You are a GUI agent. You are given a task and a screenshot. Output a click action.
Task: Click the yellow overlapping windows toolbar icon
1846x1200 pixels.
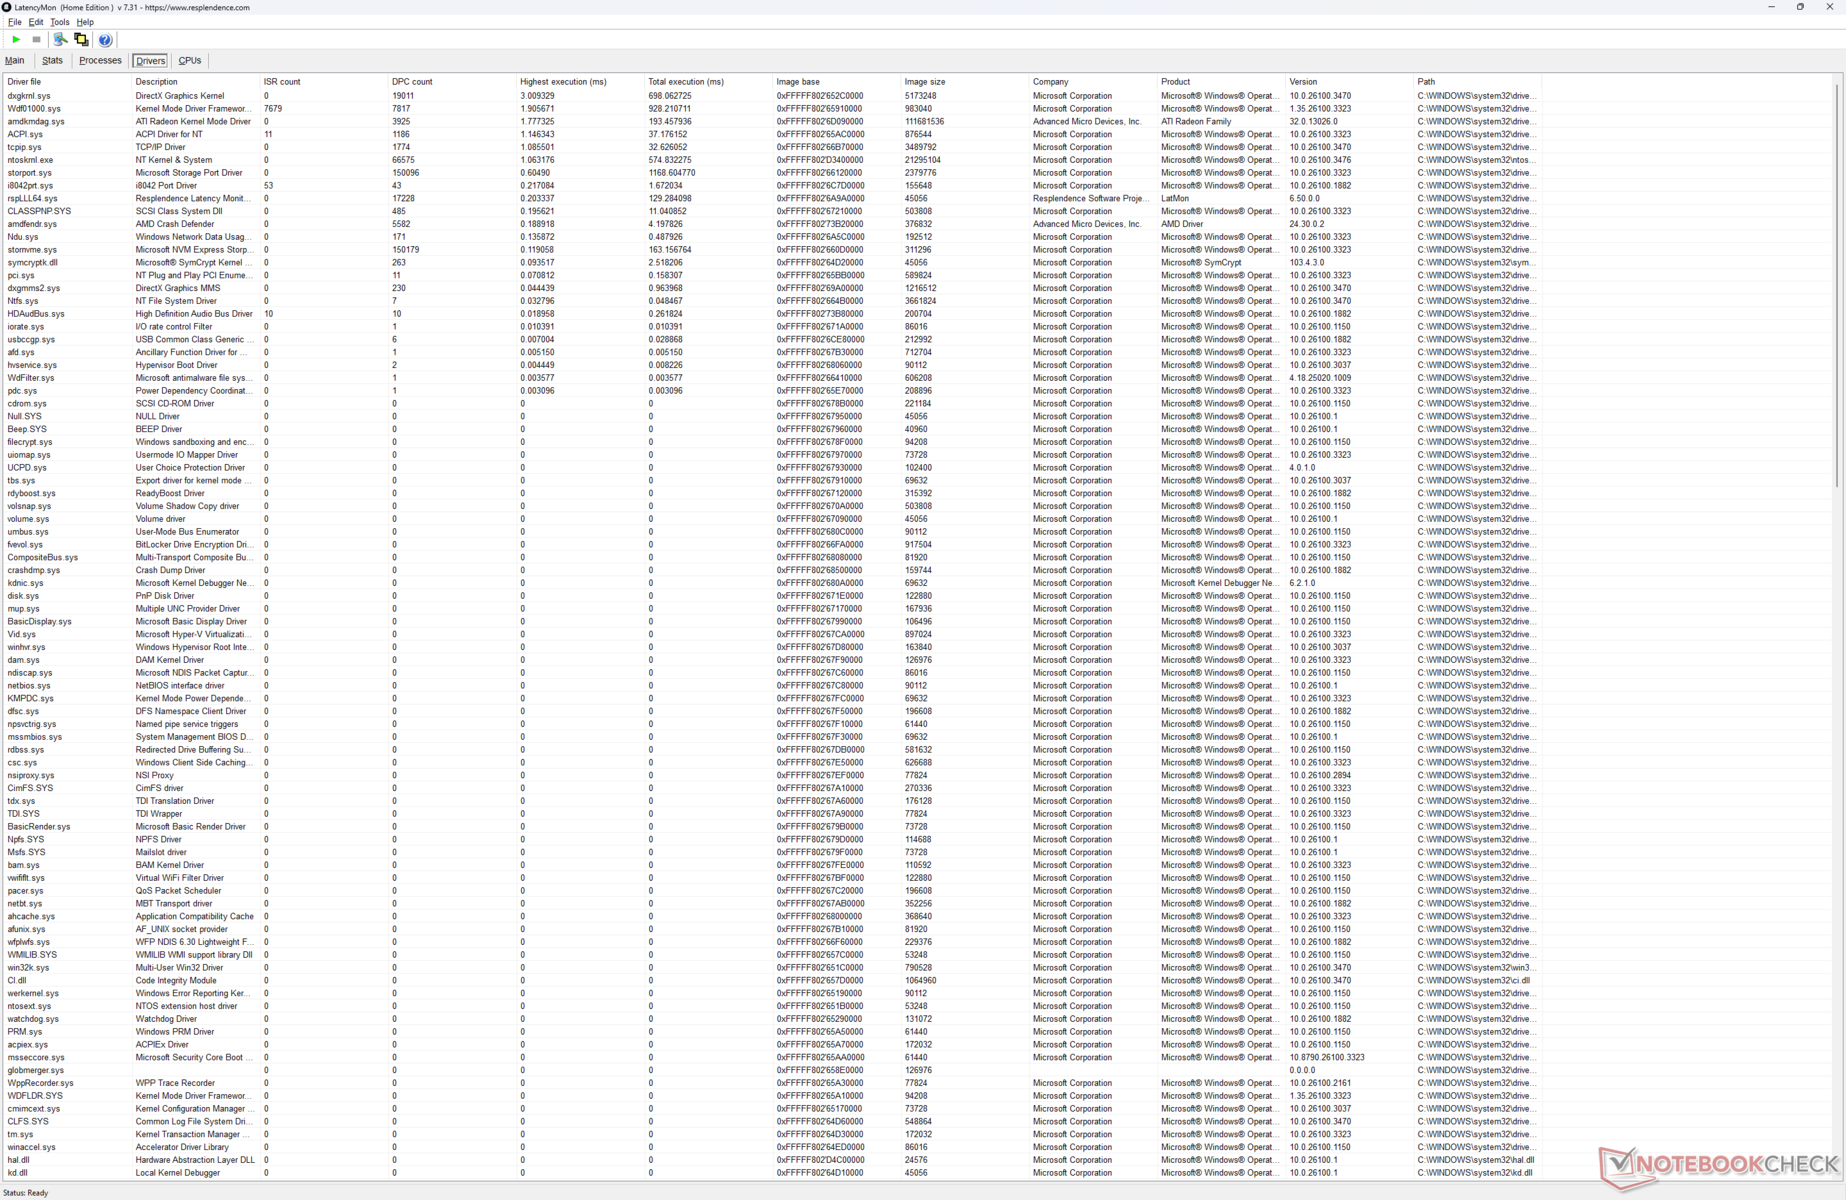point(81,40)
